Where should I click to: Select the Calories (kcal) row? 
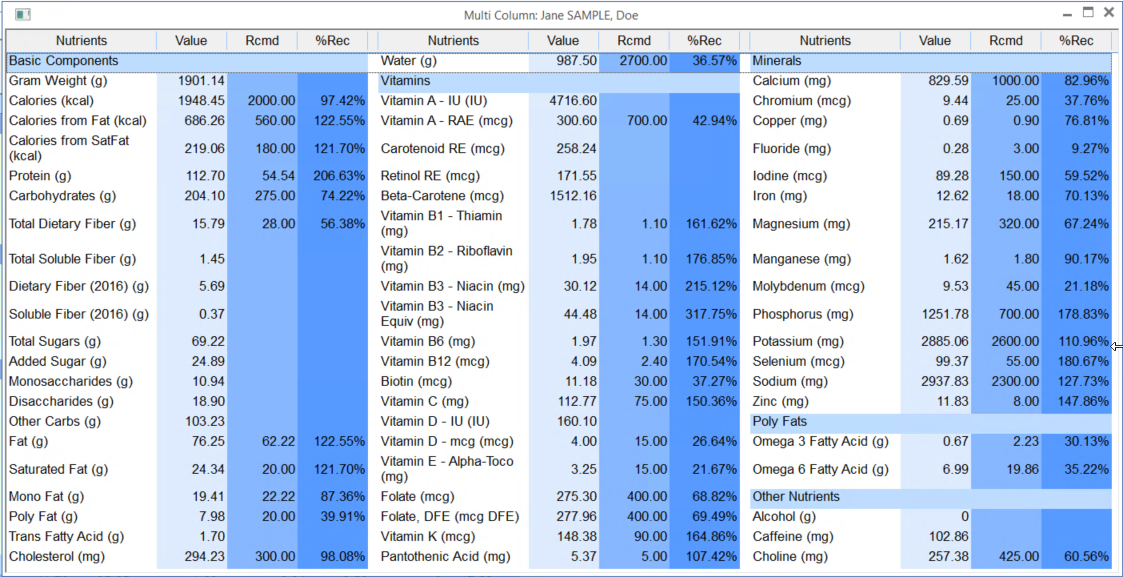(x=60, y=99)
